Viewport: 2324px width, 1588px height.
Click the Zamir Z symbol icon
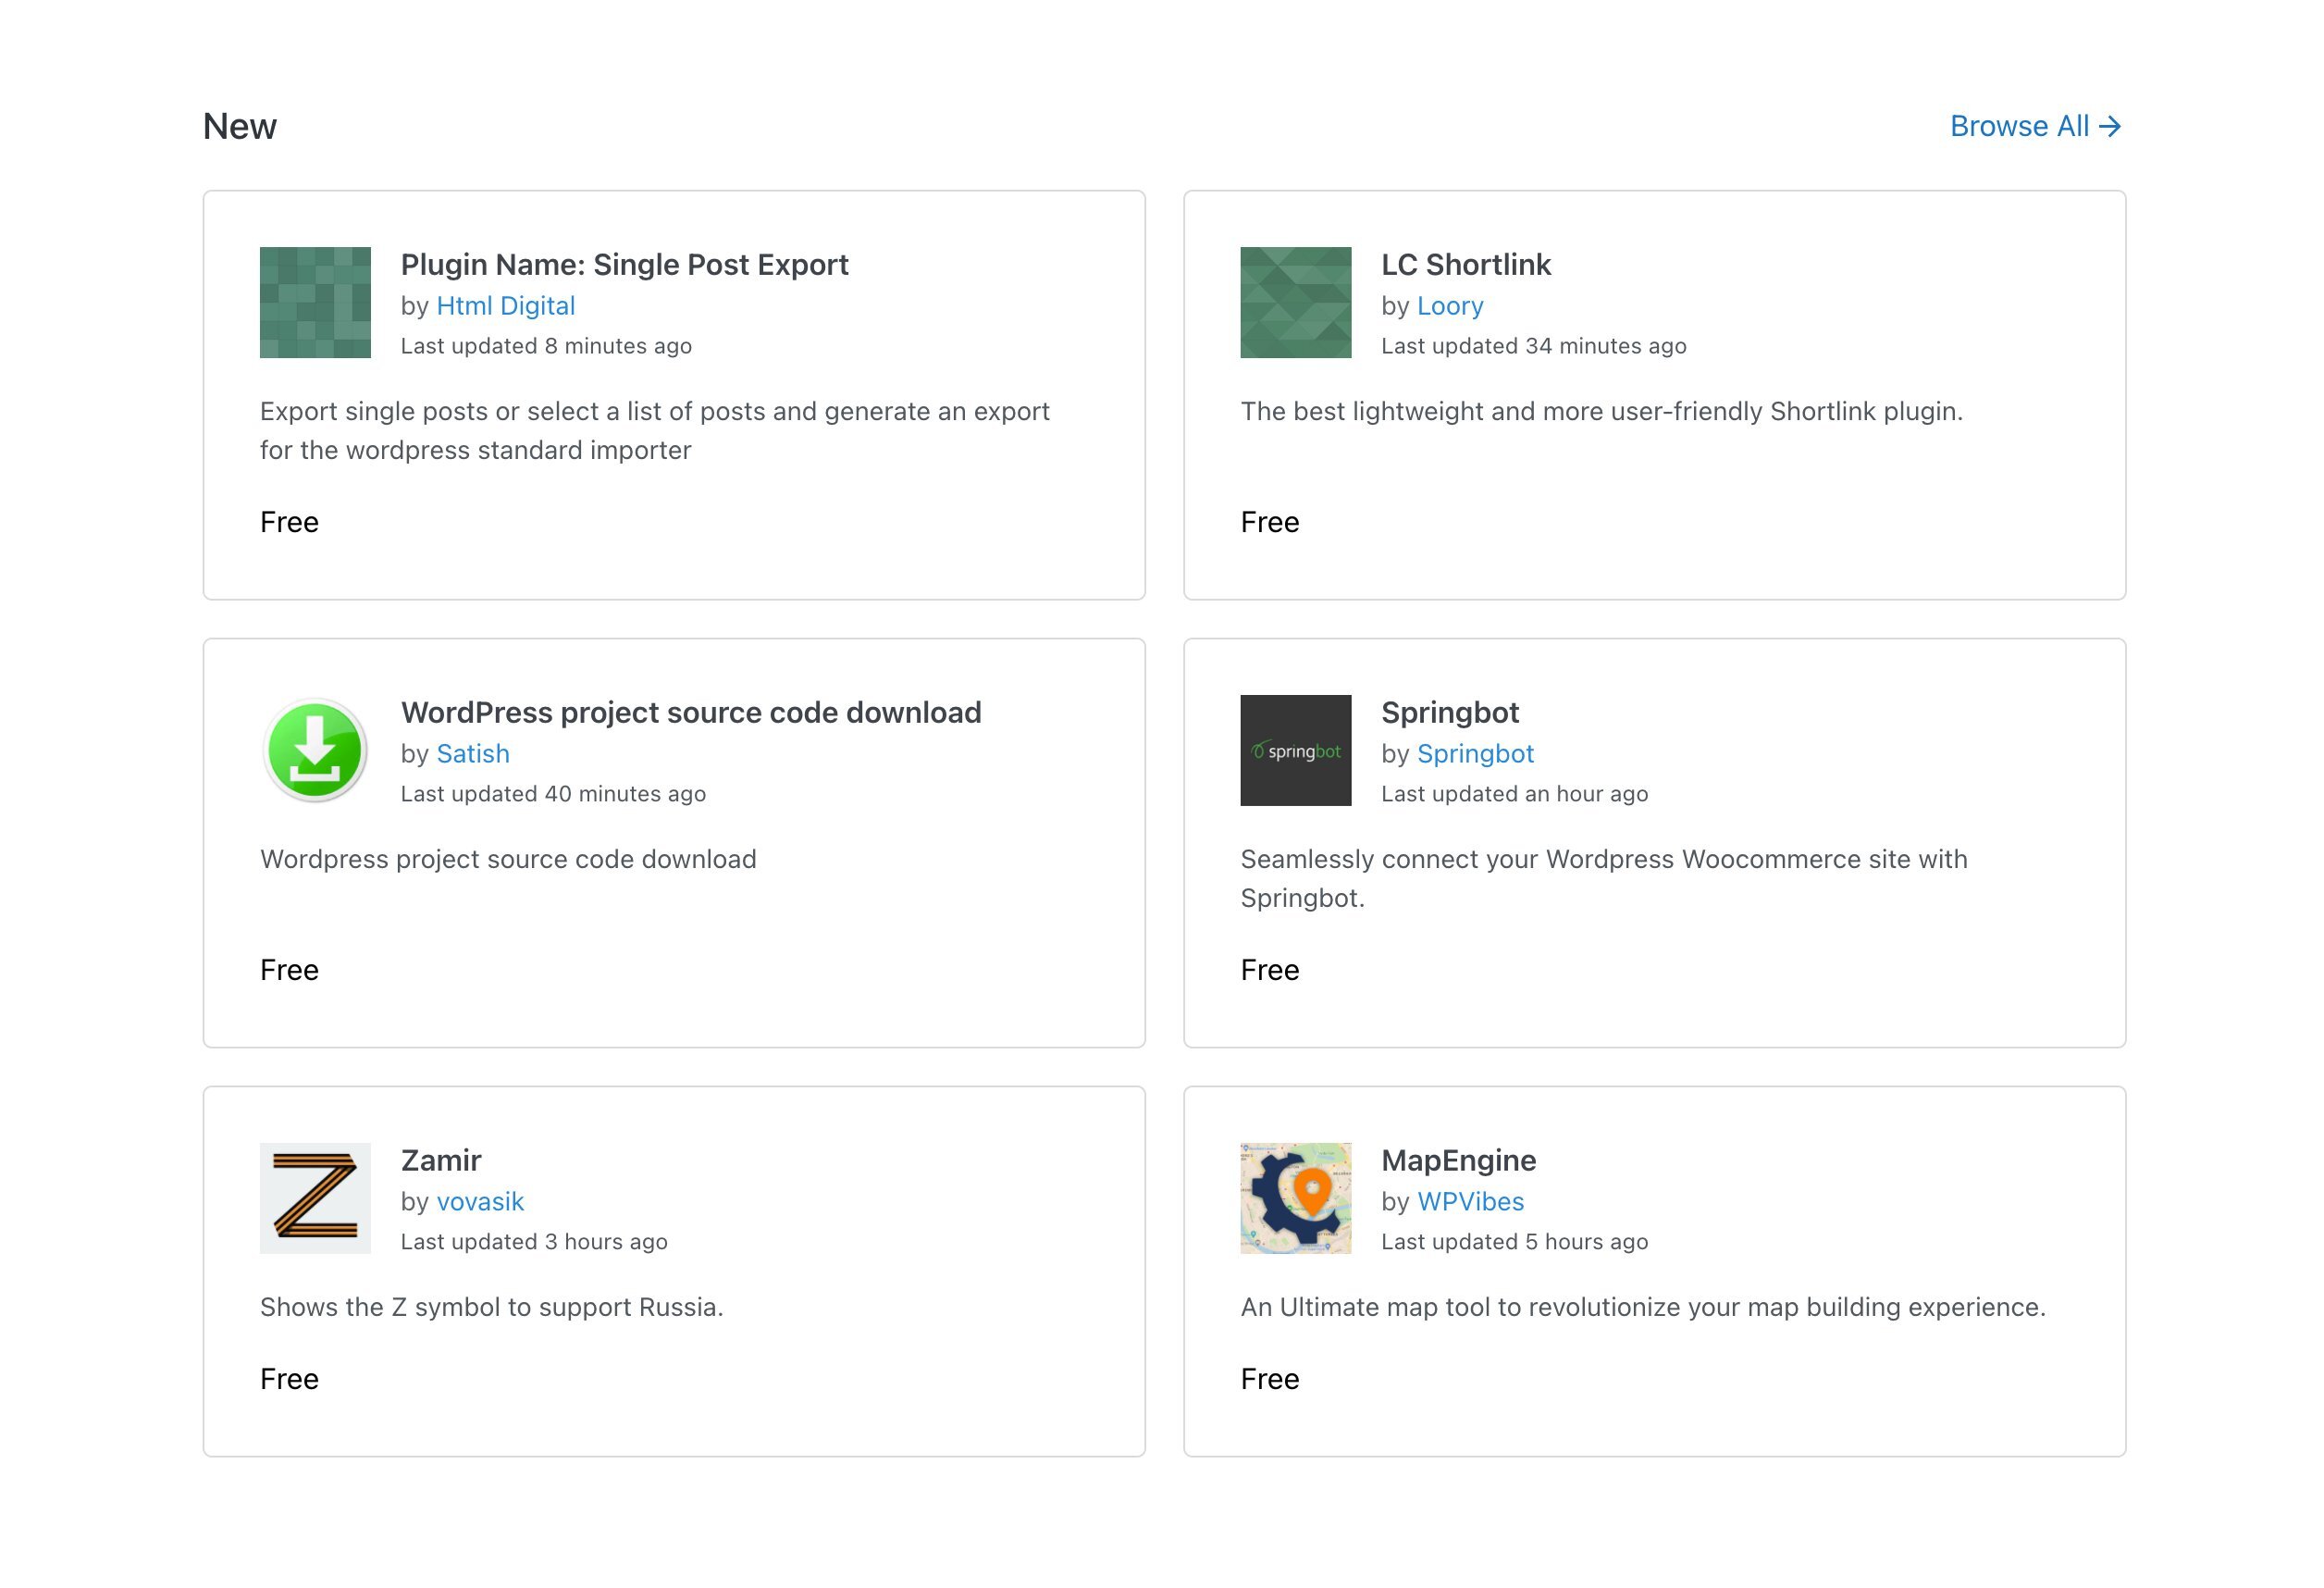(315, 1198)
